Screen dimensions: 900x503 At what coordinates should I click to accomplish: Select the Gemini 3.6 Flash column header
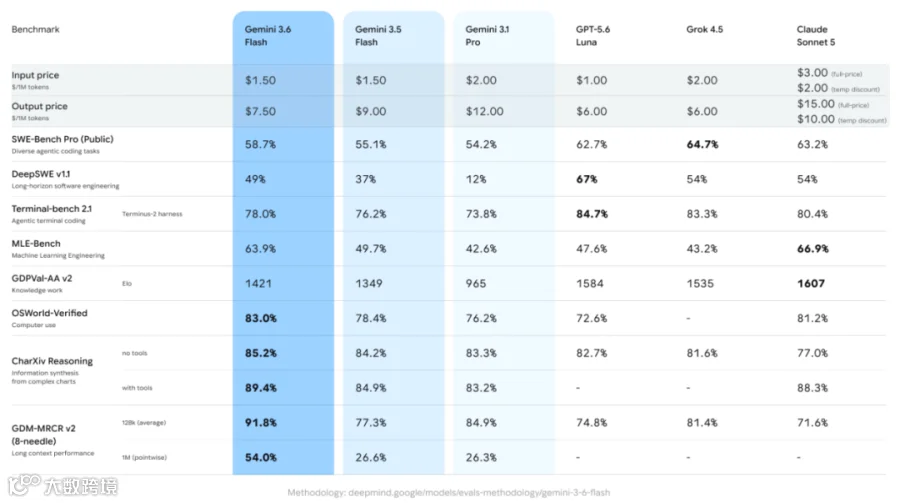point(267,36)
